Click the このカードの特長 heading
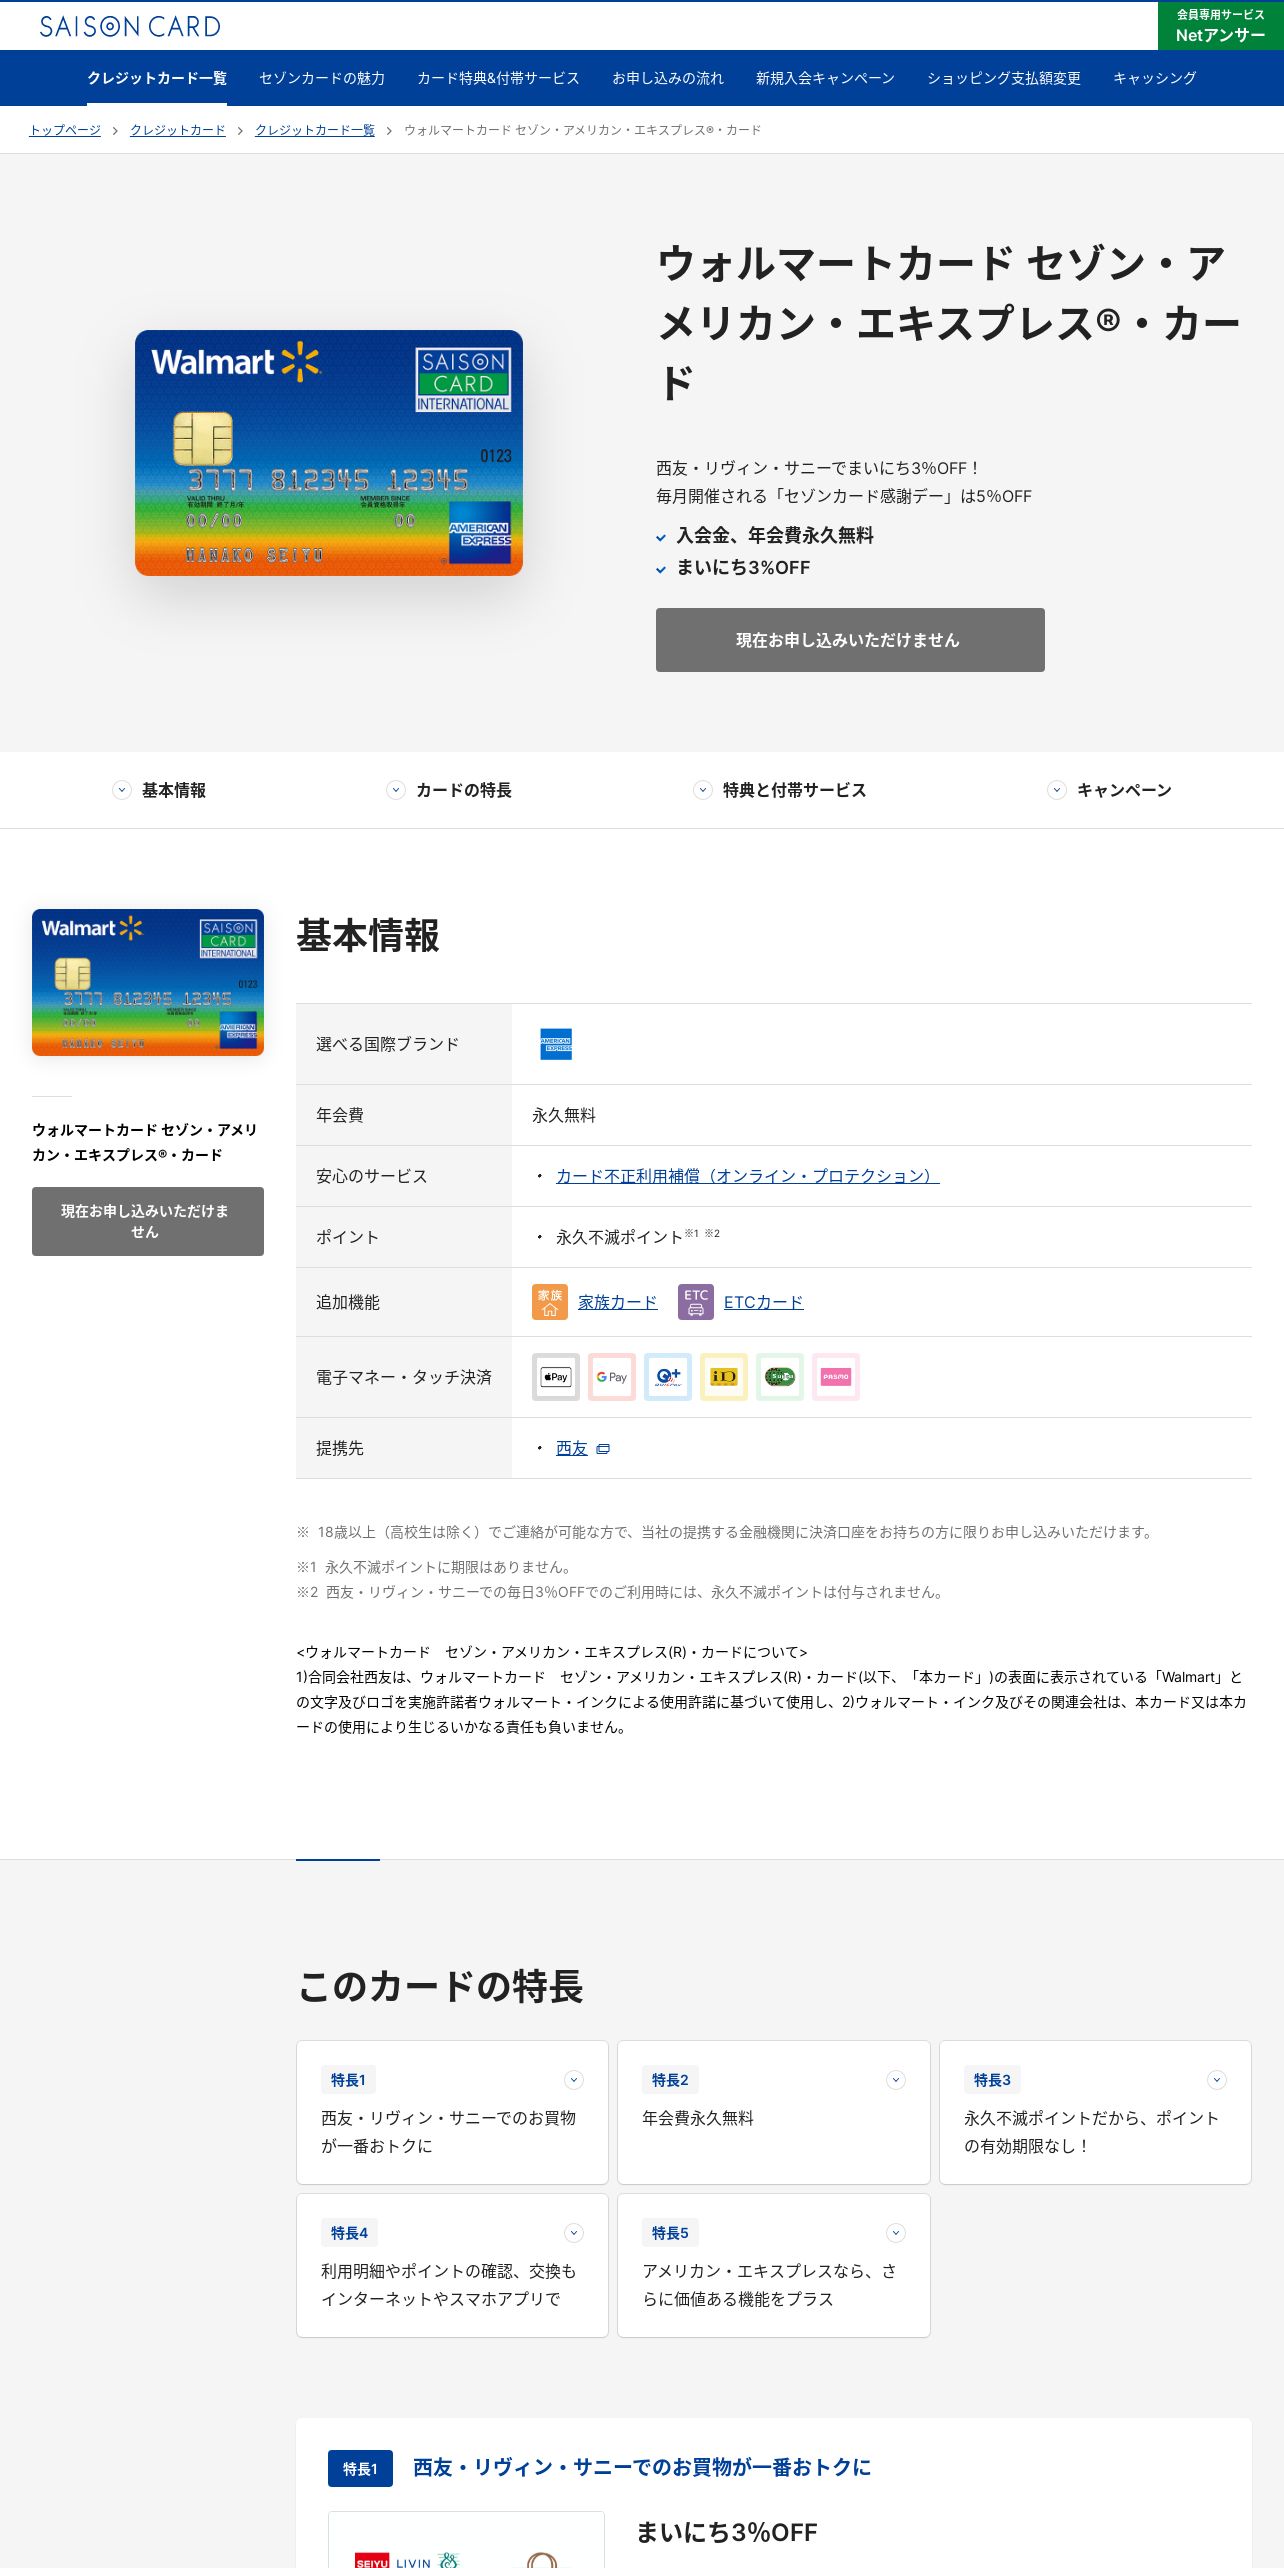 pyautogui.click(x=440, y=1986)
